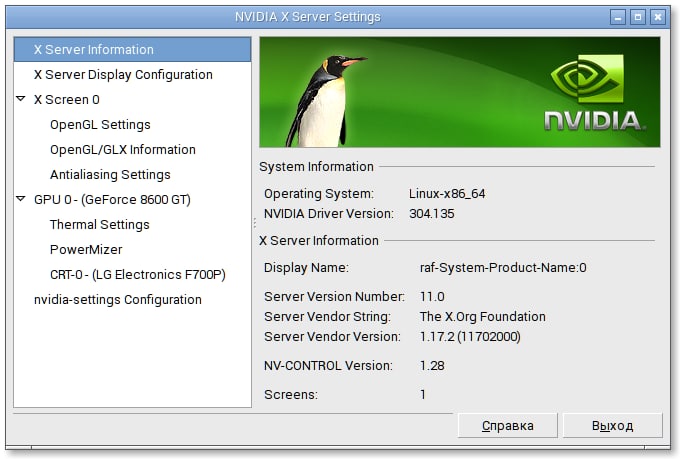Select the X Screen 0 entry
Image resolution: width=680 pixels, height=459 pixels.
[67, 99]
